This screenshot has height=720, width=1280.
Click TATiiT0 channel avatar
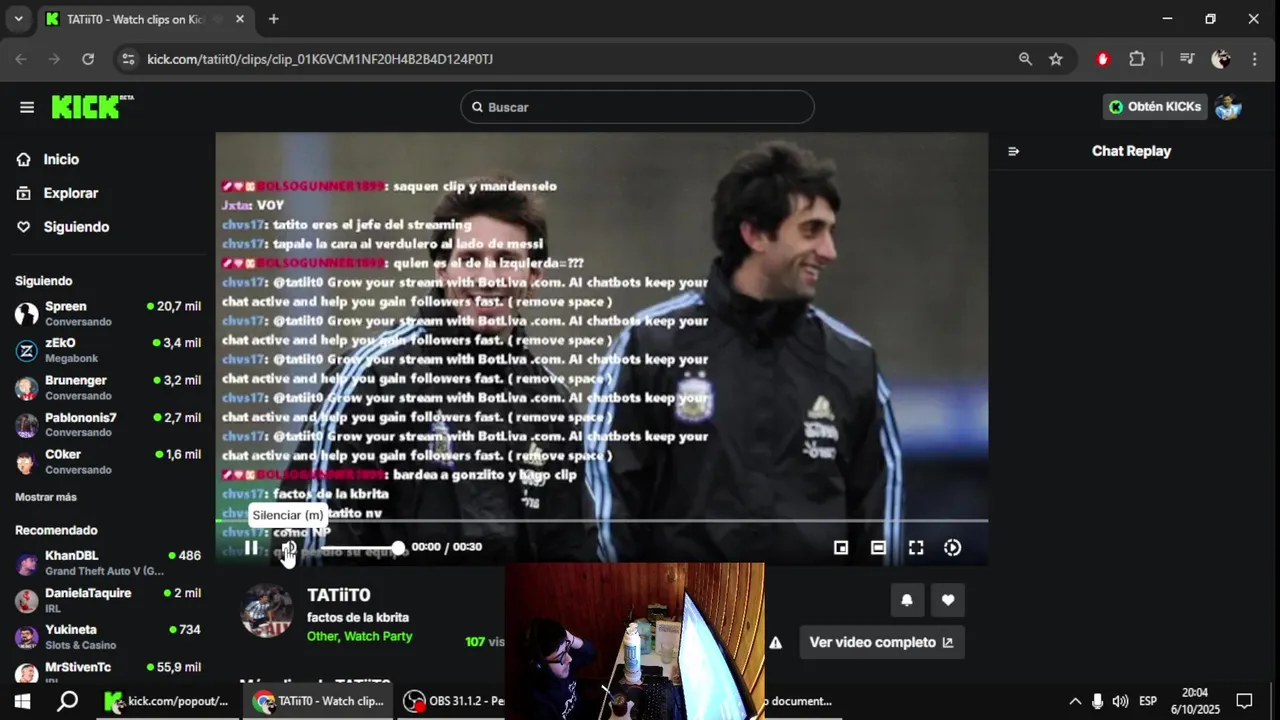click(x=267, y=611)
